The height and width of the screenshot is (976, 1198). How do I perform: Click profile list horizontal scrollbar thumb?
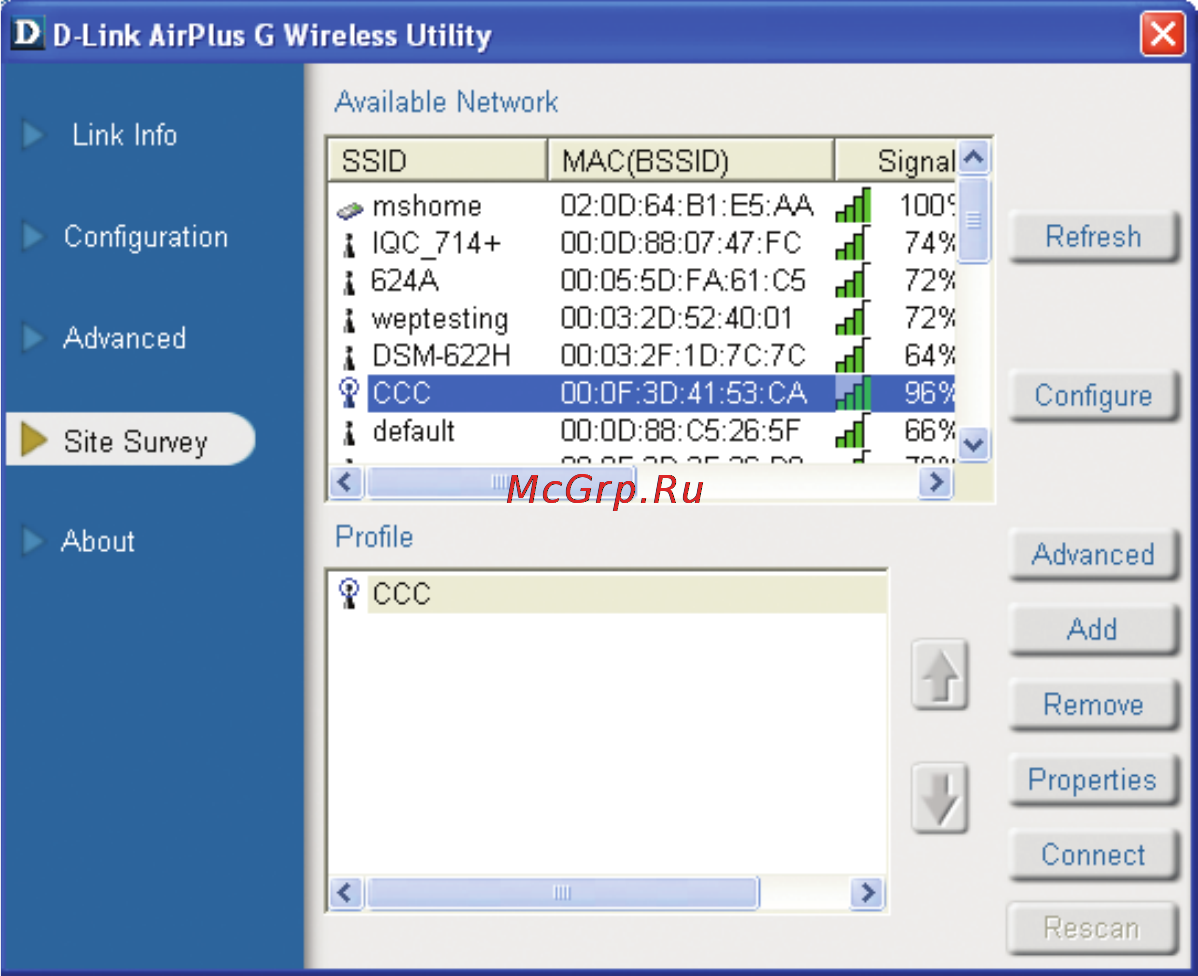pos(563,892)
